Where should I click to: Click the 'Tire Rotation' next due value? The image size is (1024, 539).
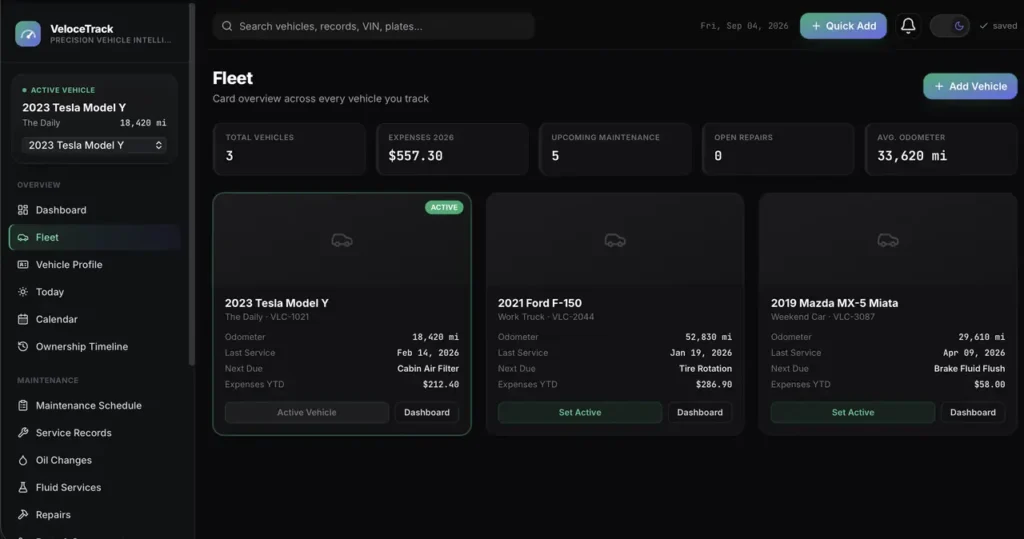point(705,368)
